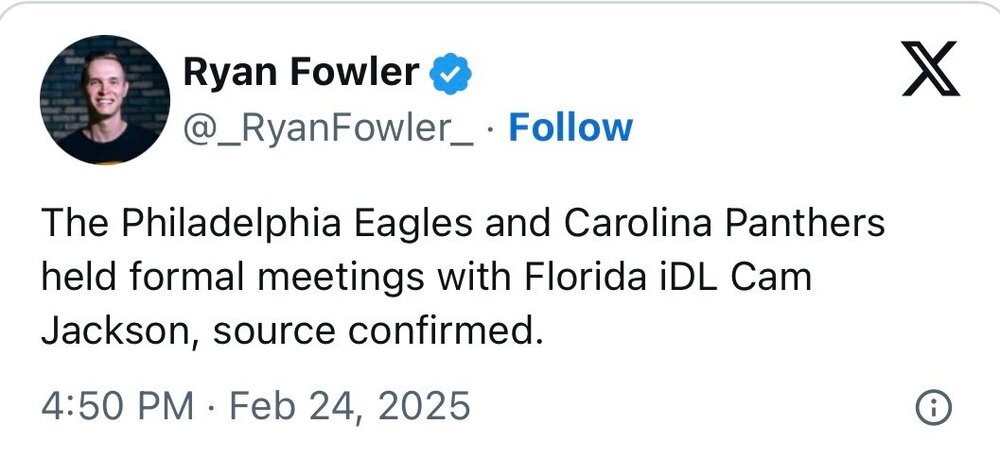Screen dimensions: 1000x458
Task: Click "Jackson, source confirmed." line
Action: pos(291,331)
